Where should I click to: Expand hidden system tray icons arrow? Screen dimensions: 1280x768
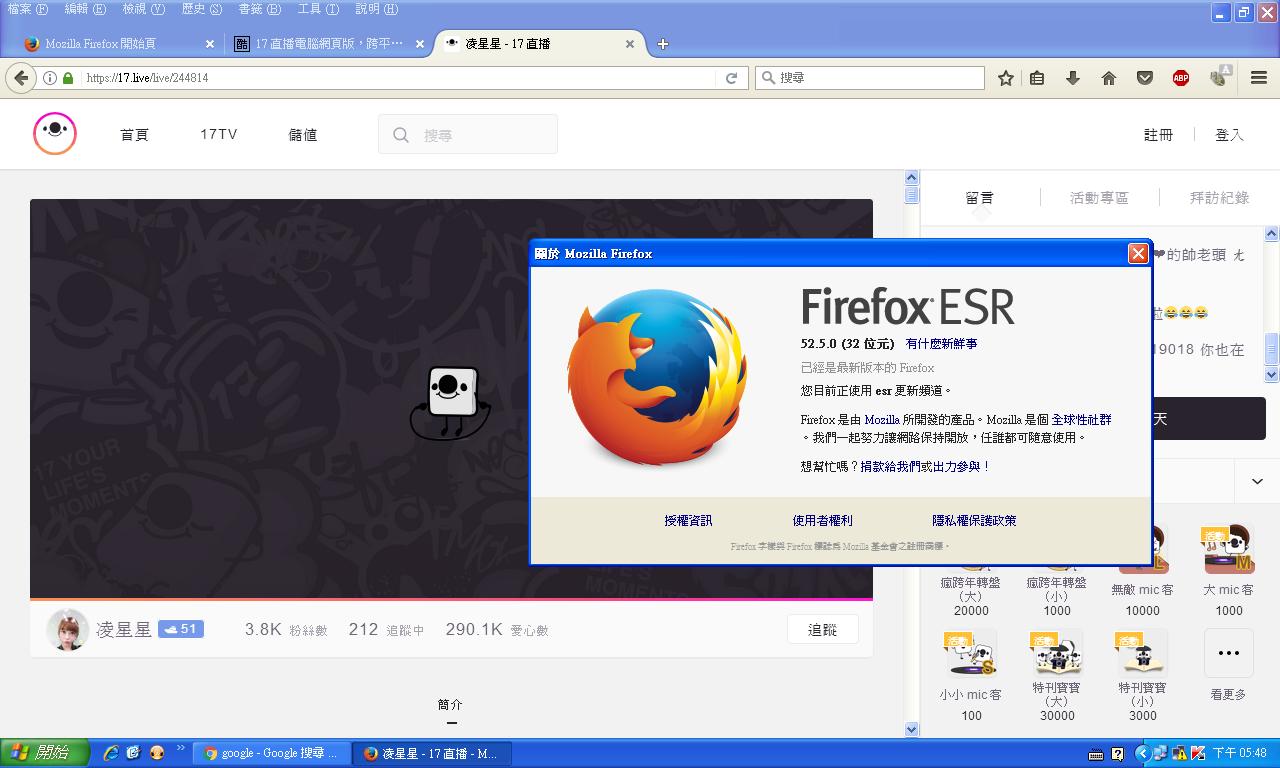(x=1141, y=753)
